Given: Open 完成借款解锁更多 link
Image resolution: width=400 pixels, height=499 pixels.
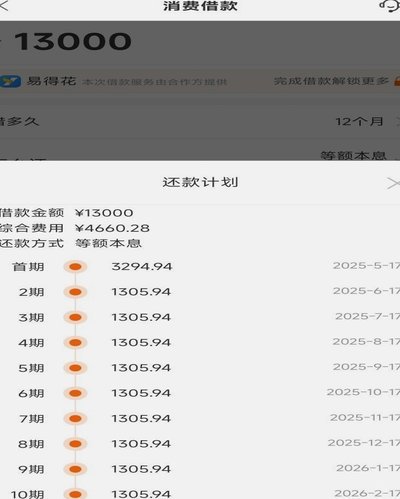Looking at the screenshot, I should pyautogui.click(x=331, y=81).
